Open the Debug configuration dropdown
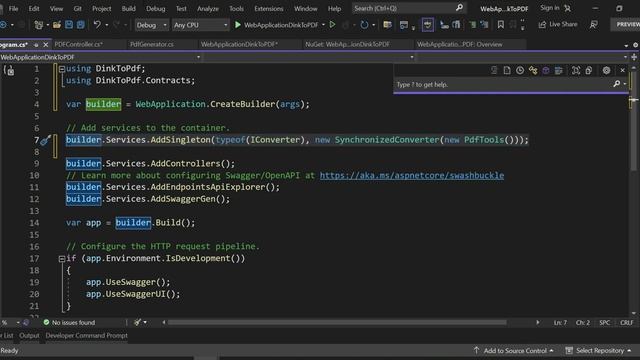640x360 pixels. (x=151, y=25)
